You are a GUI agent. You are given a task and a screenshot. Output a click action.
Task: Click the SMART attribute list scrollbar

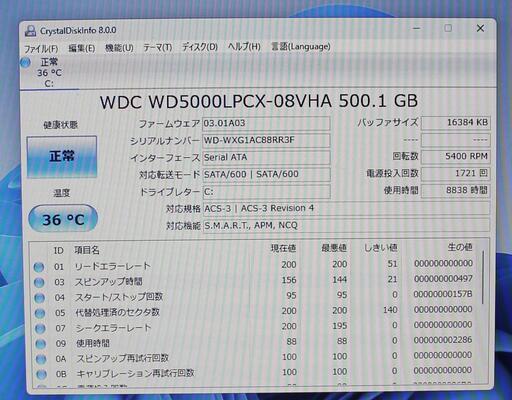click(482, 278)
